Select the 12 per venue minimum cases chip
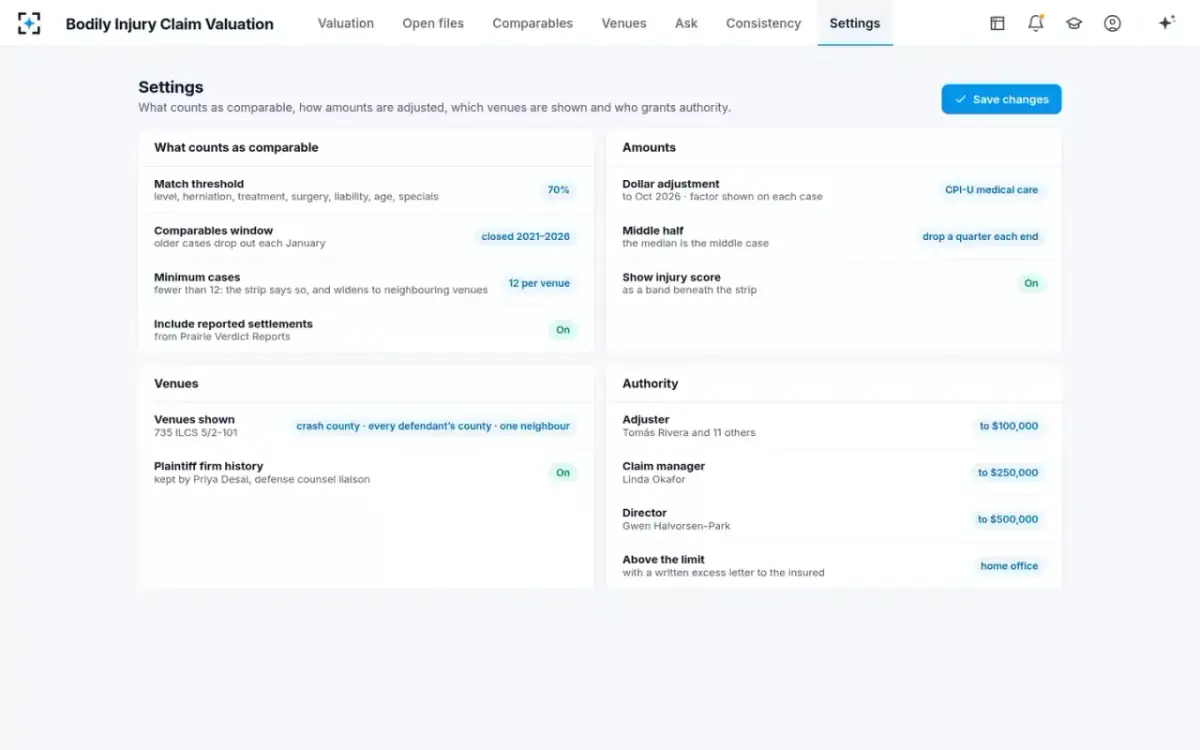This screenshot has width=1200, height=750. click(539, 283)
